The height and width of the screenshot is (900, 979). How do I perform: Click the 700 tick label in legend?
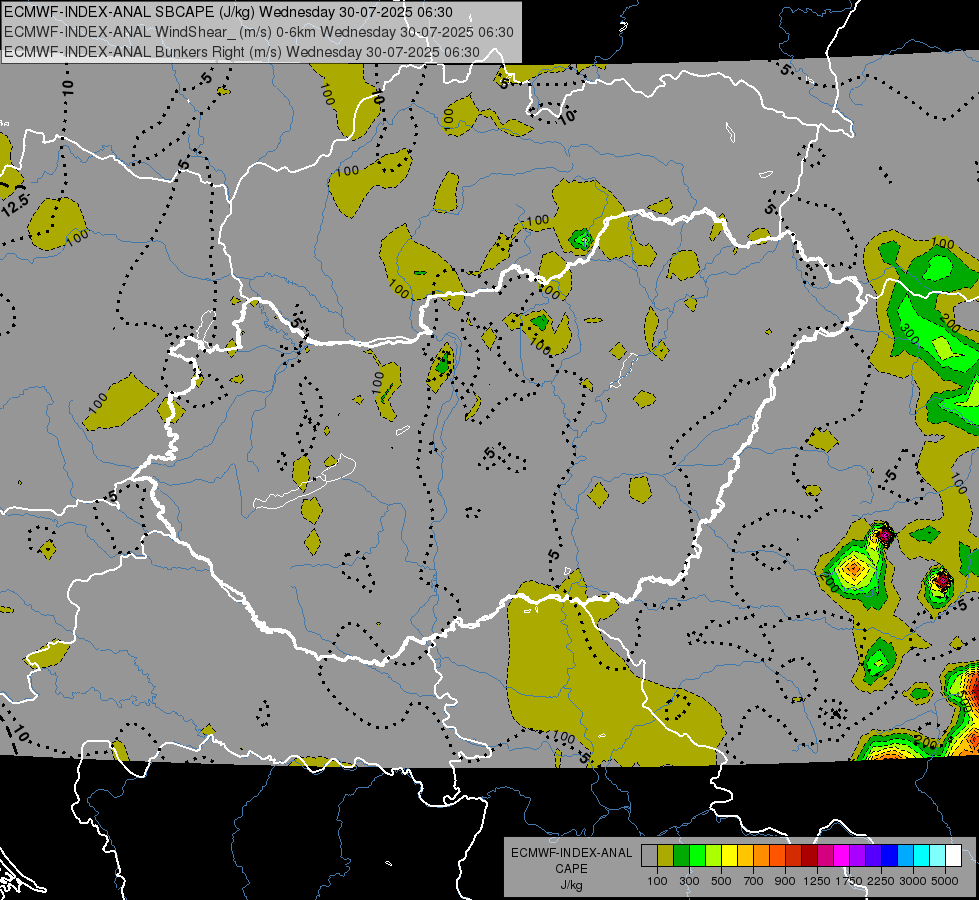754,881
